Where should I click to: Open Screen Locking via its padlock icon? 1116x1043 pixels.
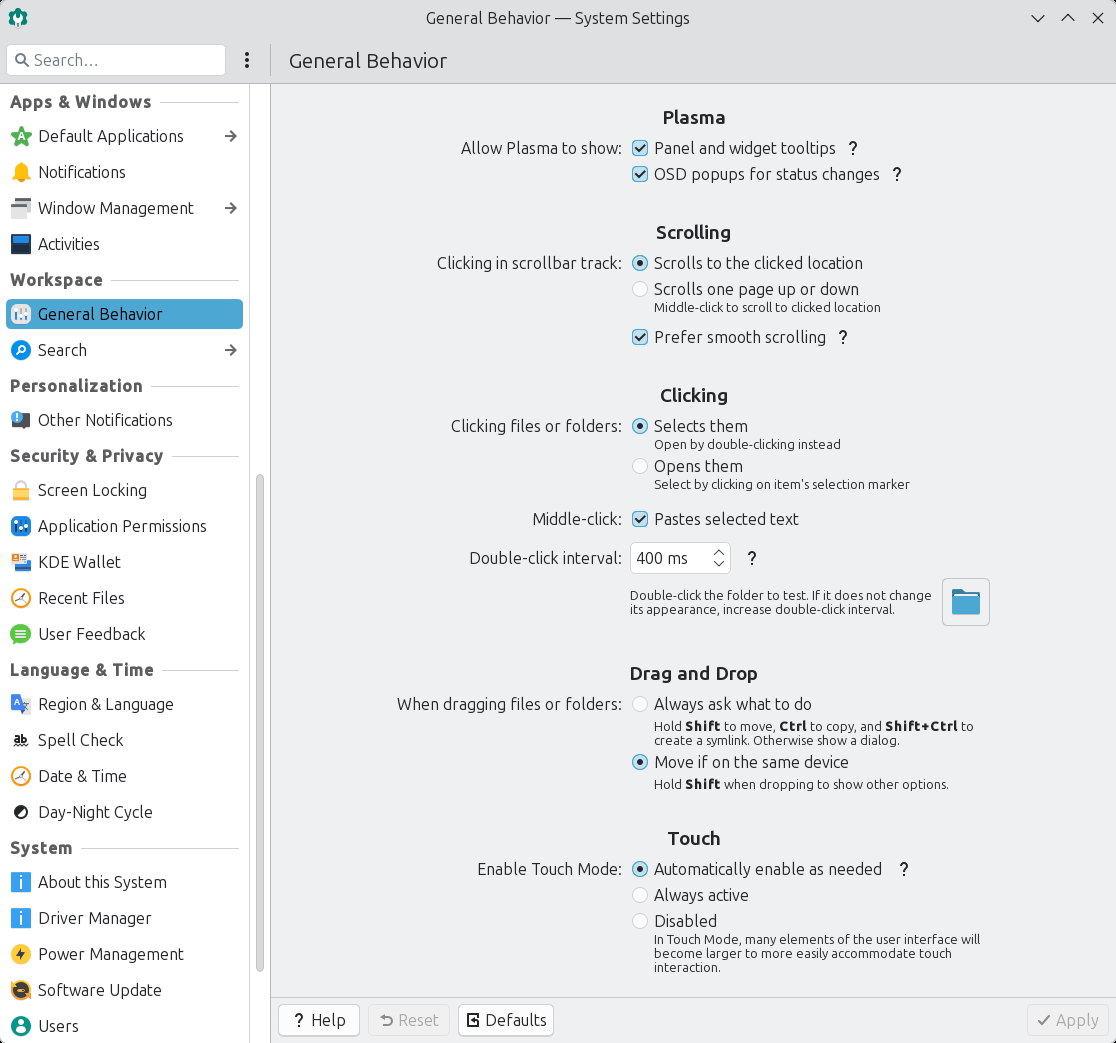point(21,490)
